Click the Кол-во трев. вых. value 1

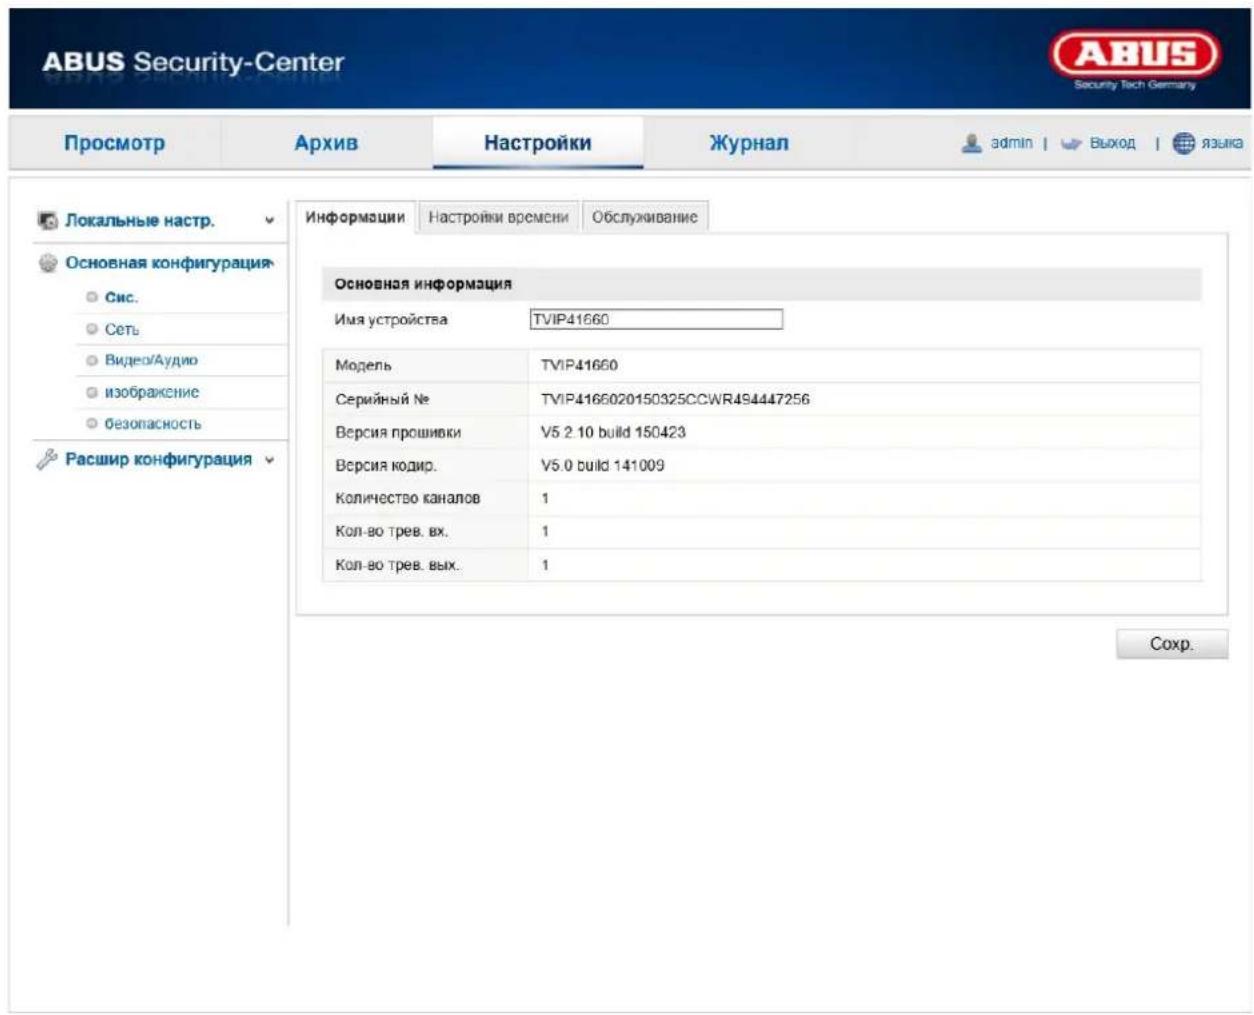pyautogui.click(x=545, y=565)
